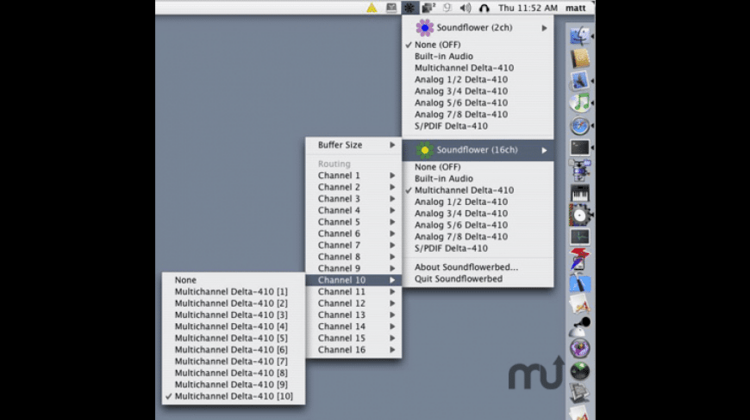Select Multichannel Delta-410 [10] routing option
This screenshot has width=750, height=420.
[x=231, y=397]
